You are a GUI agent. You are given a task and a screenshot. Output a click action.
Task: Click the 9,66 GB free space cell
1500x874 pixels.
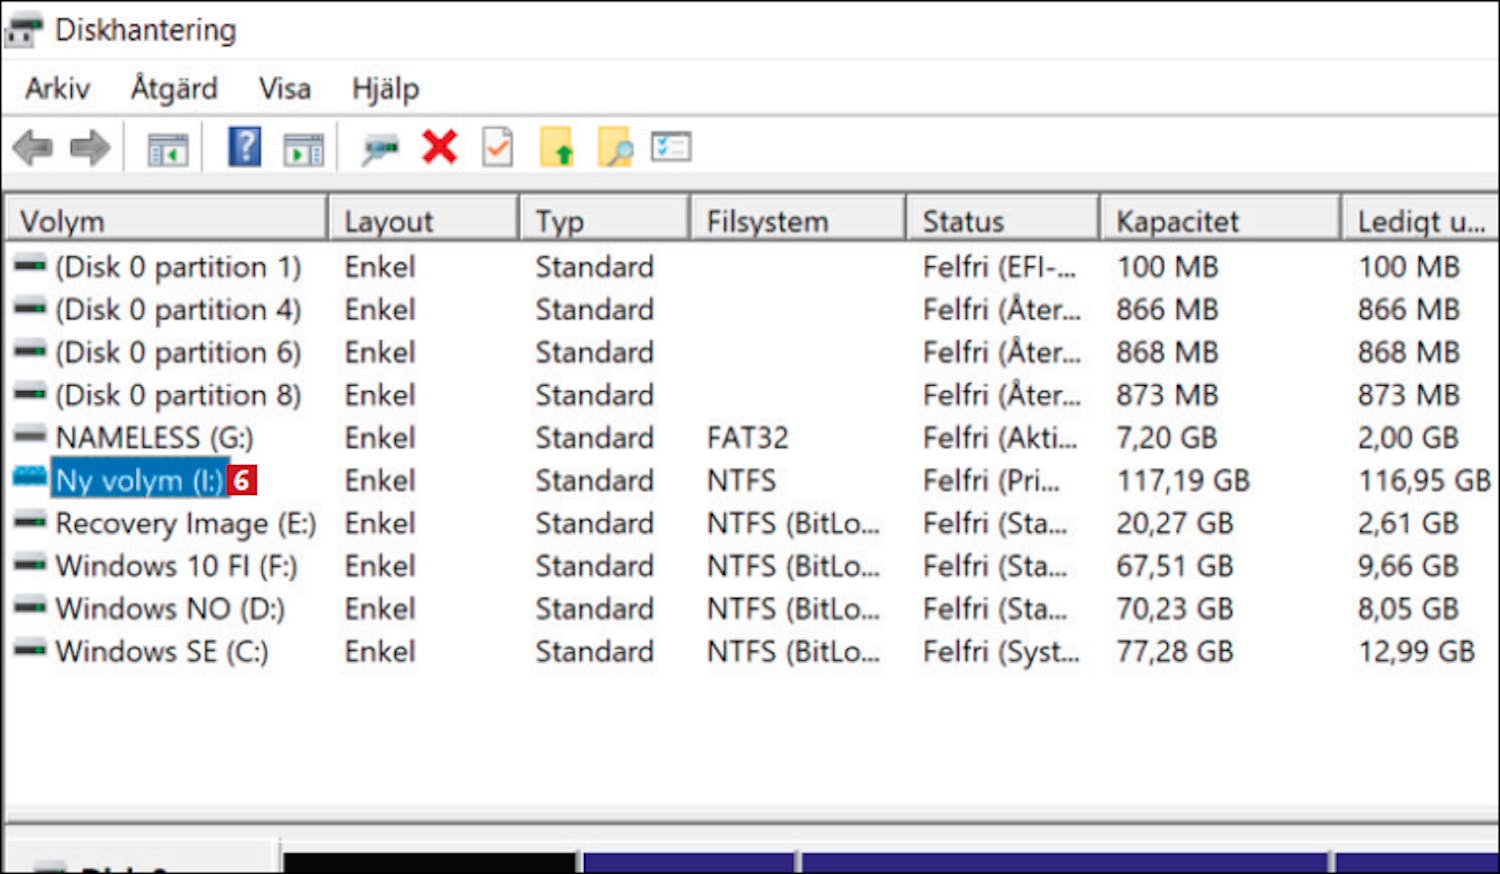[x=1408, y=567]
